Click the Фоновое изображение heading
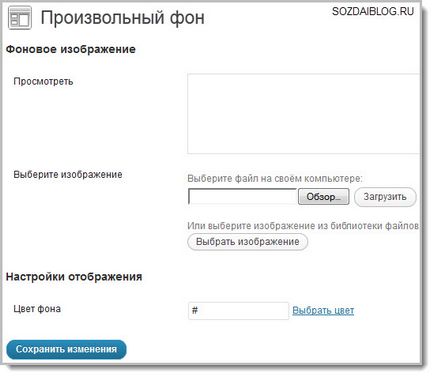The width and height of the screenshot is (434, 377). [71, 49]
